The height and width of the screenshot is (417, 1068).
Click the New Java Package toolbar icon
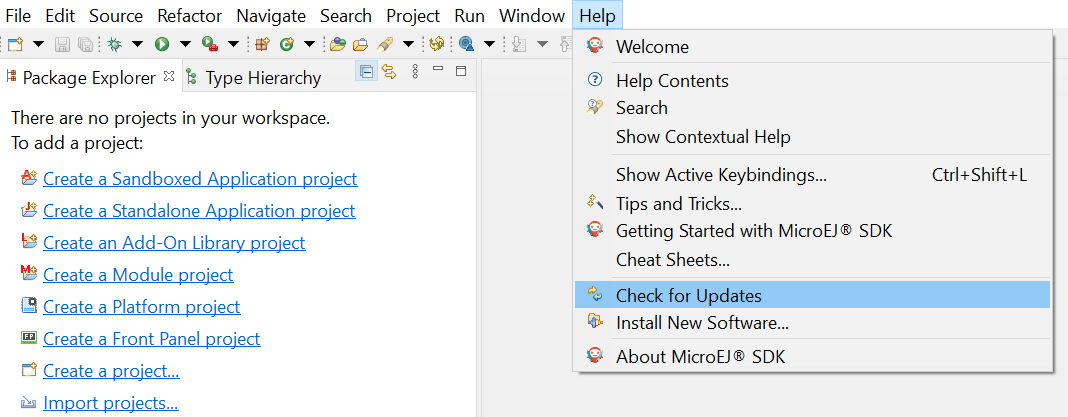[x=262, y=44]
